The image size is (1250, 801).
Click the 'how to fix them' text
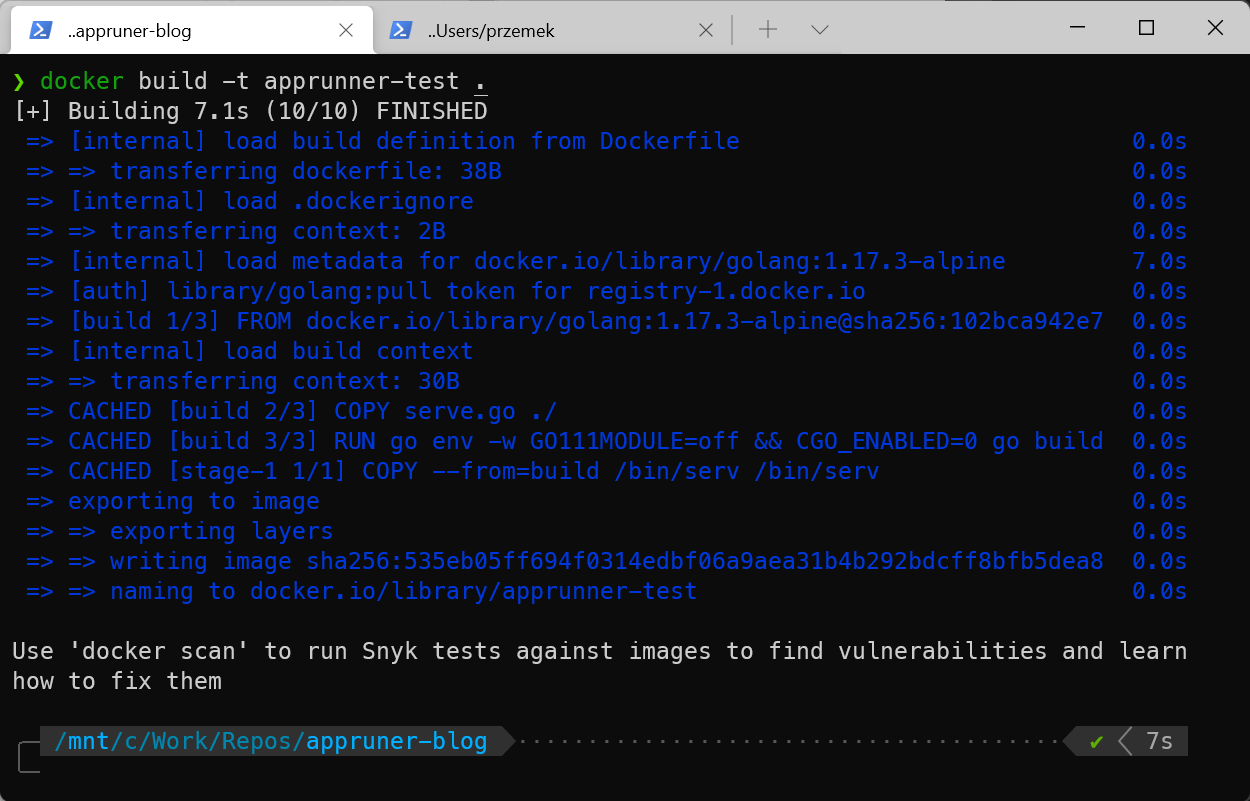pos(117,681)
